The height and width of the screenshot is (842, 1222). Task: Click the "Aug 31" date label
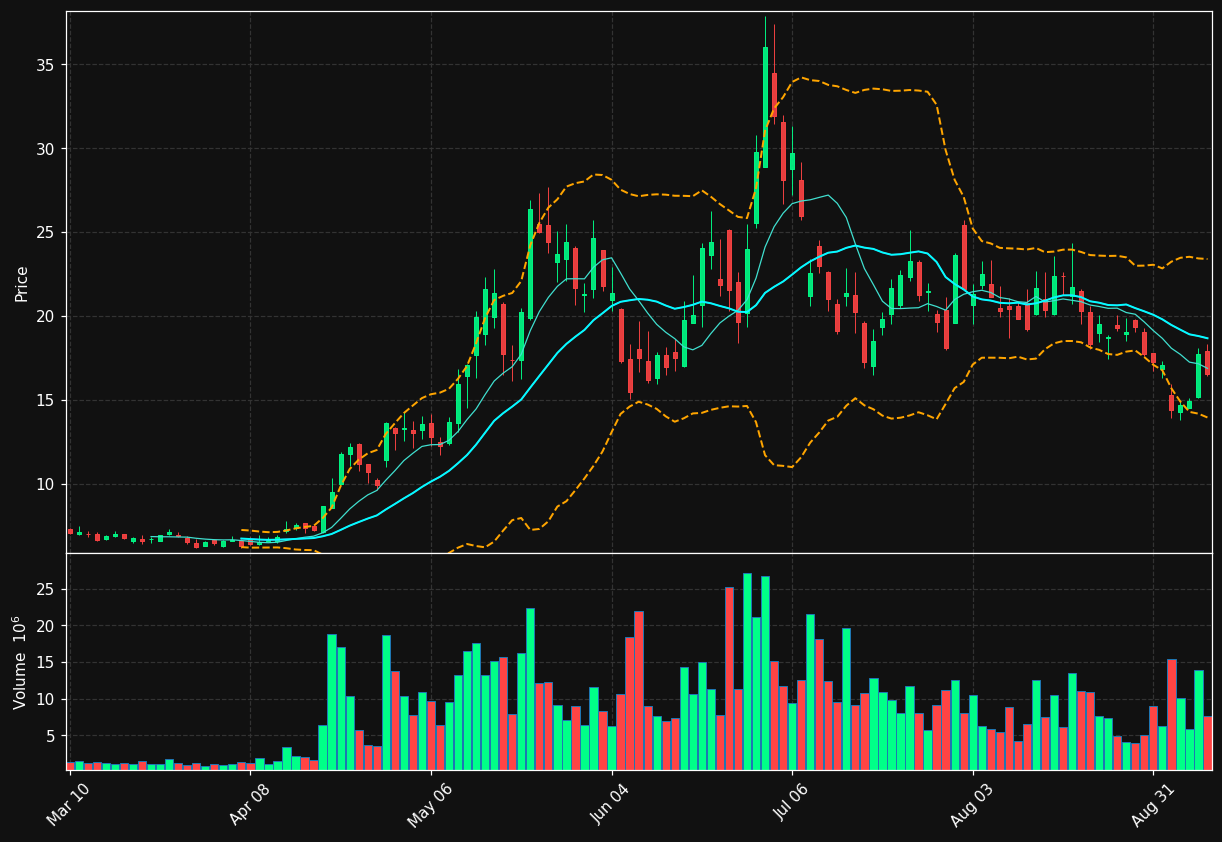click(1152, 804)
